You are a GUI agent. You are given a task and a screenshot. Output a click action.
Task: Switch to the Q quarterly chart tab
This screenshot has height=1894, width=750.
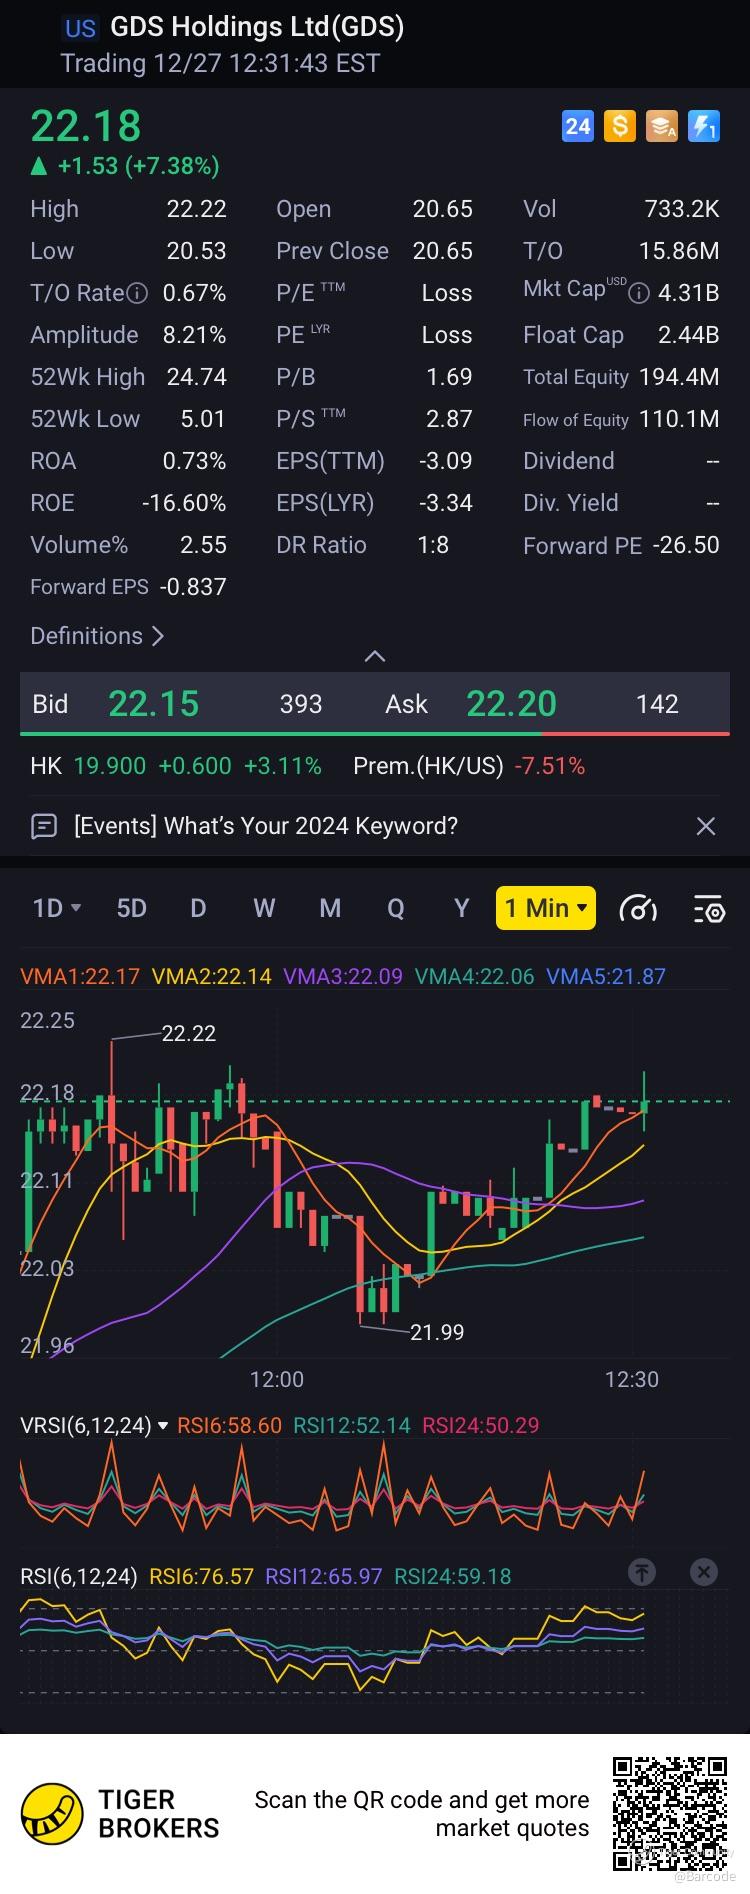(396, 908)
